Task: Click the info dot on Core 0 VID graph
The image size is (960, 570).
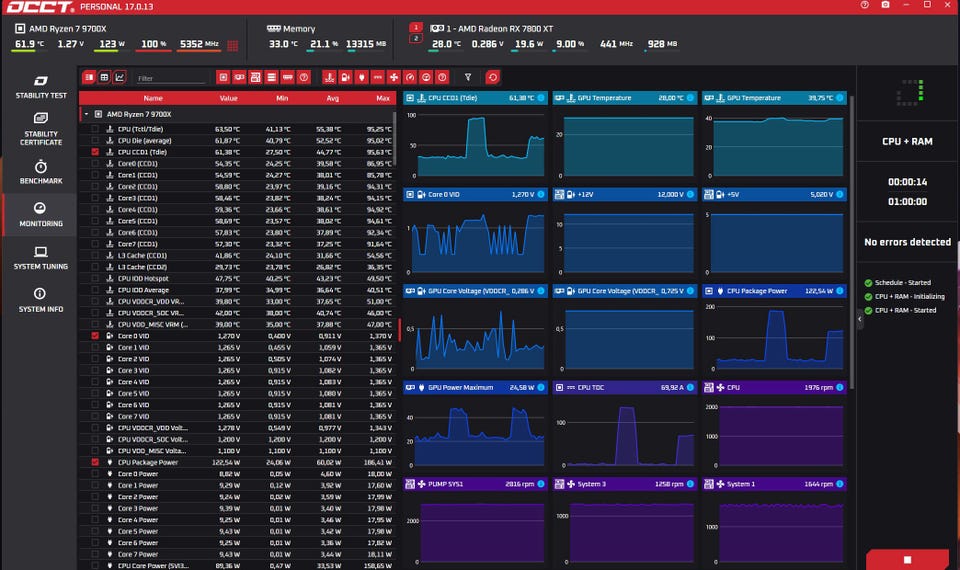Action: (541, 195)
